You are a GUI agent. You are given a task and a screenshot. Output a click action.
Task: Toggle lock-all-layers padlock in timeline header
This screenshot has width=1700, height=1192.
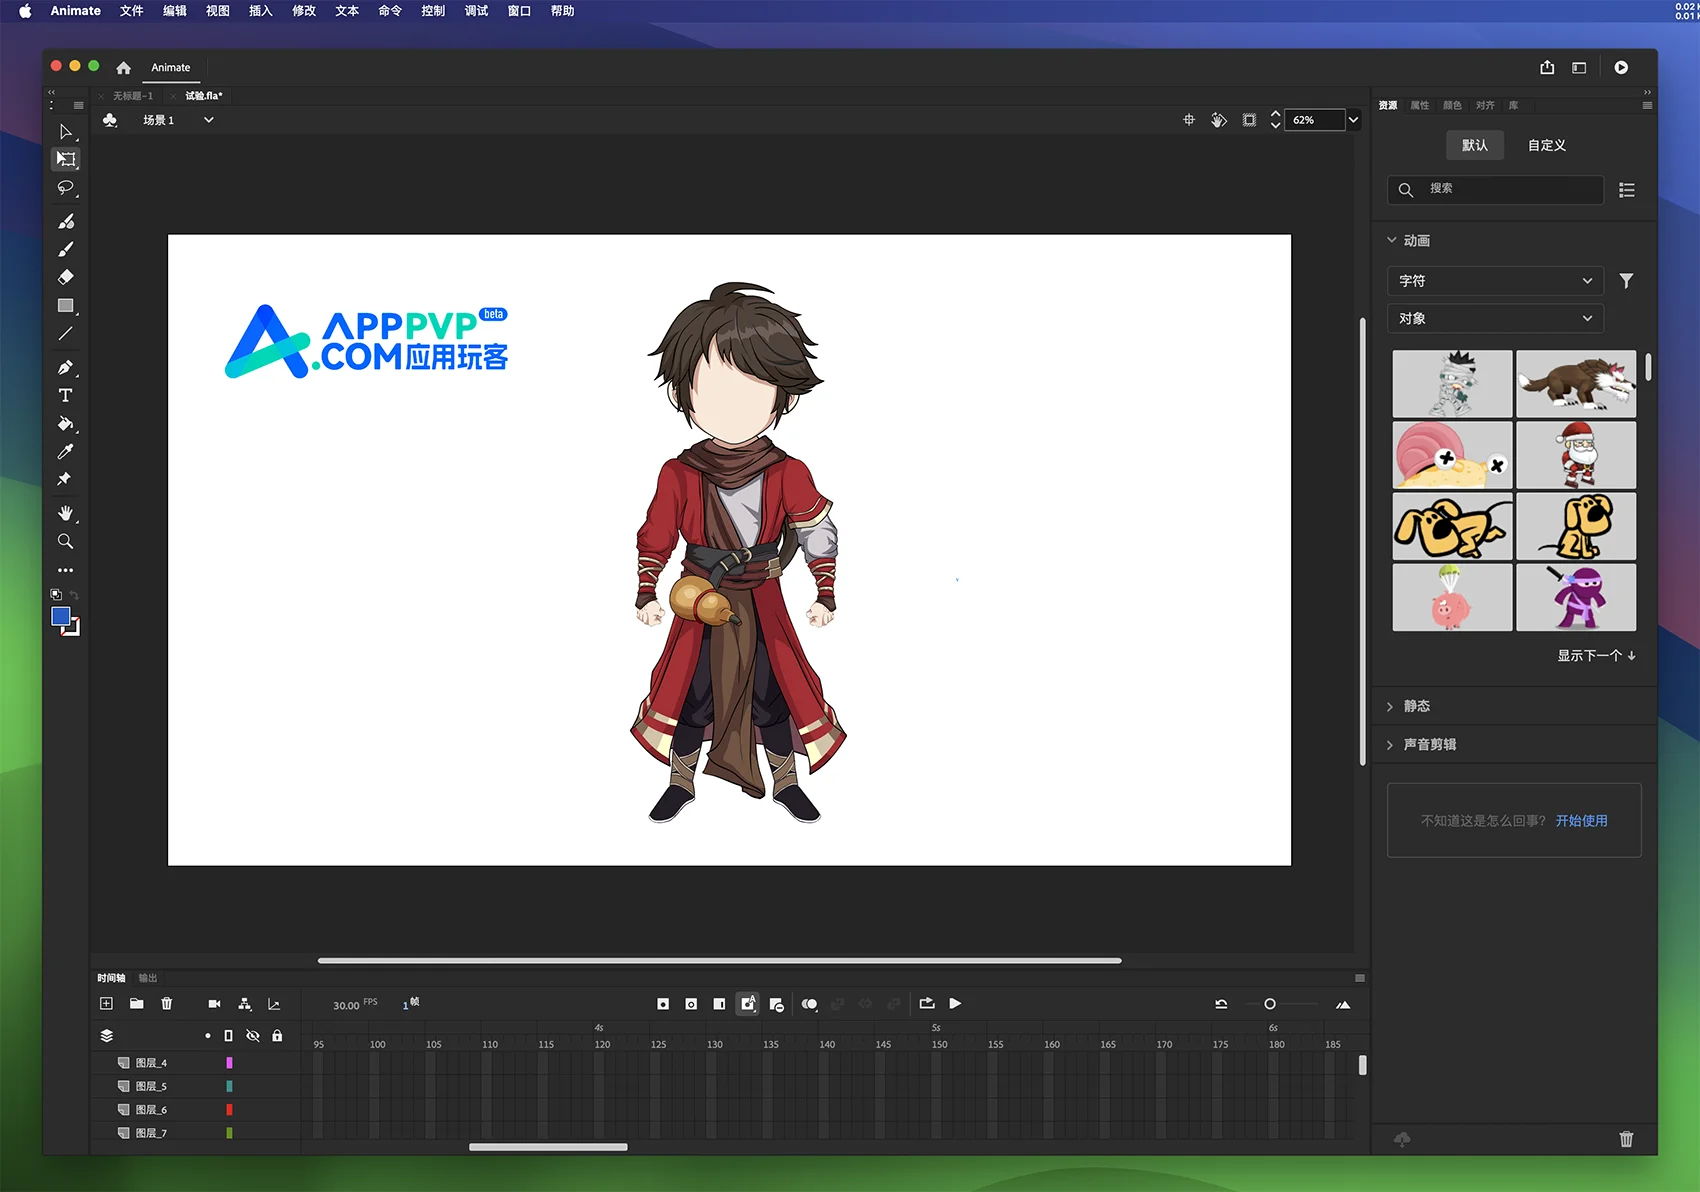277,1036
